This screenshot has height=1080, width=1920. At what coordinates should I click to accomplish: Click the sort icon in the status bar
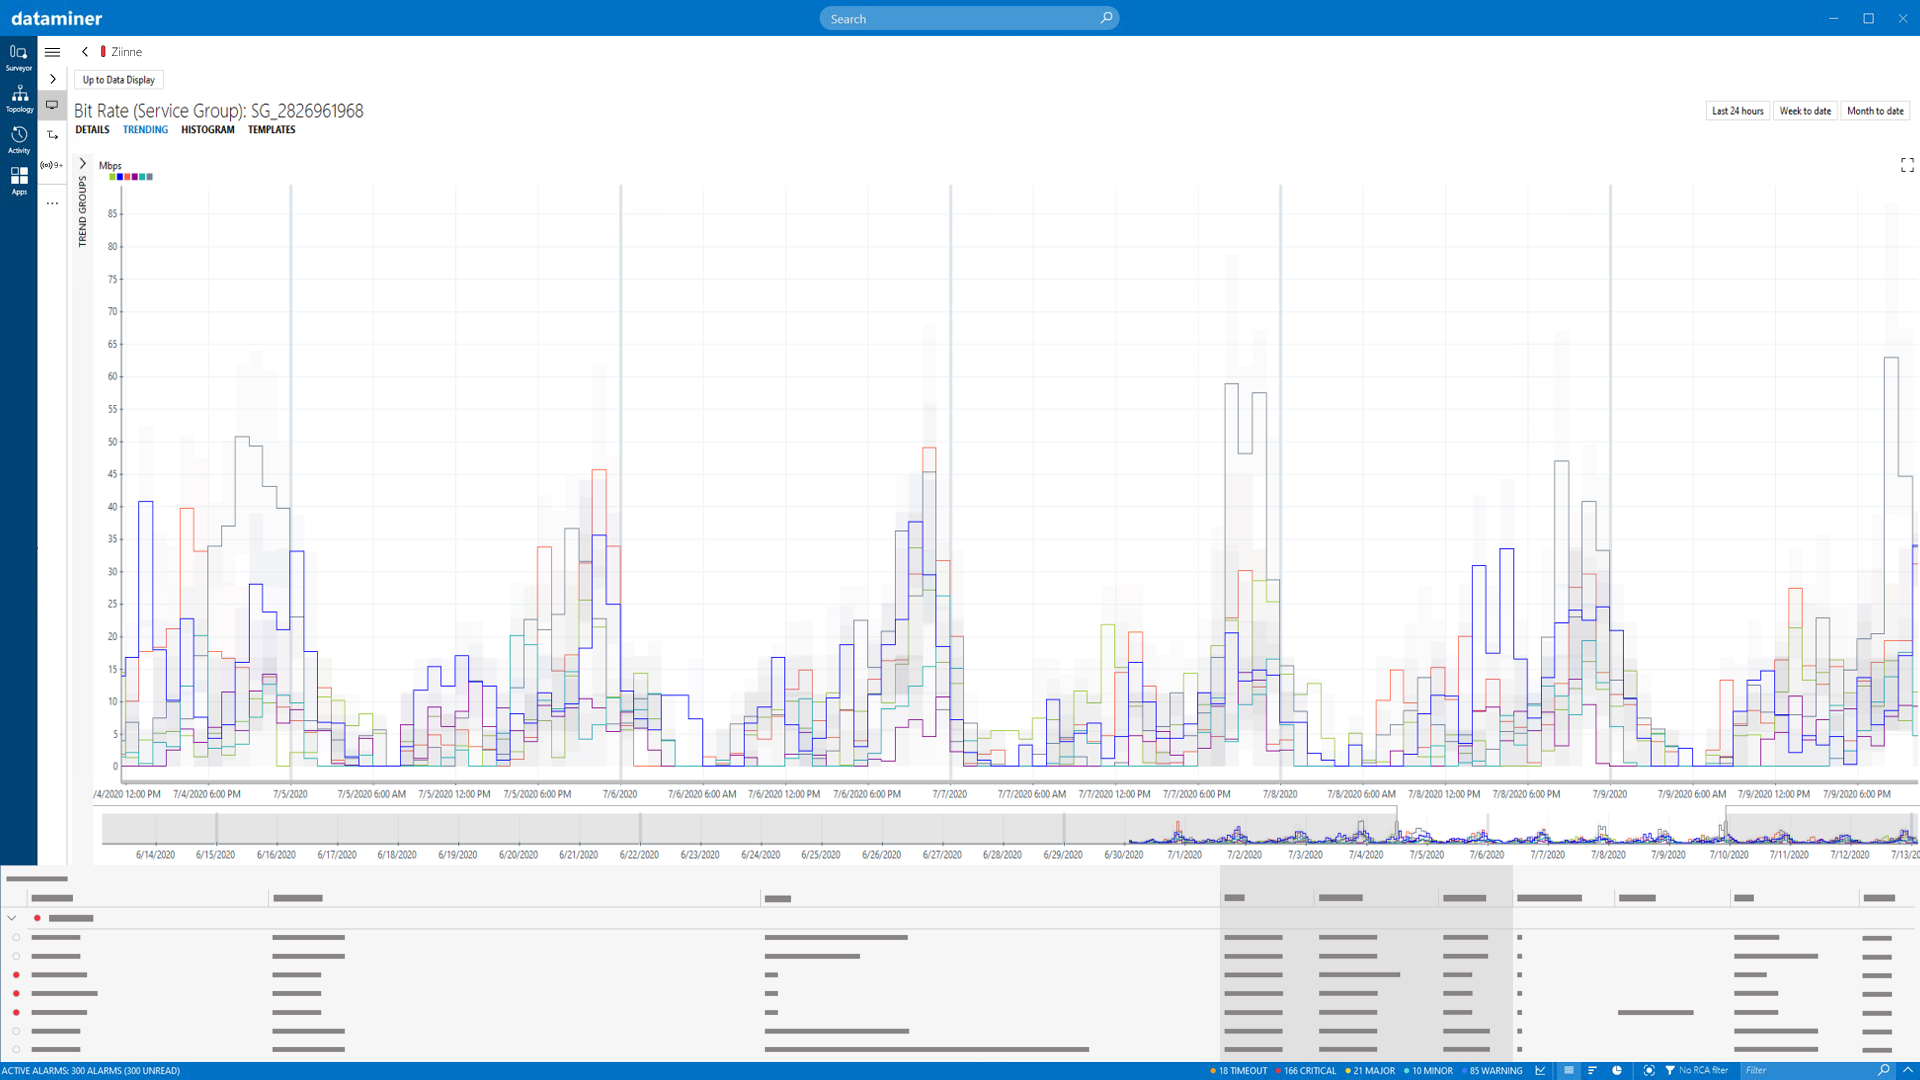[1591, 1070]
